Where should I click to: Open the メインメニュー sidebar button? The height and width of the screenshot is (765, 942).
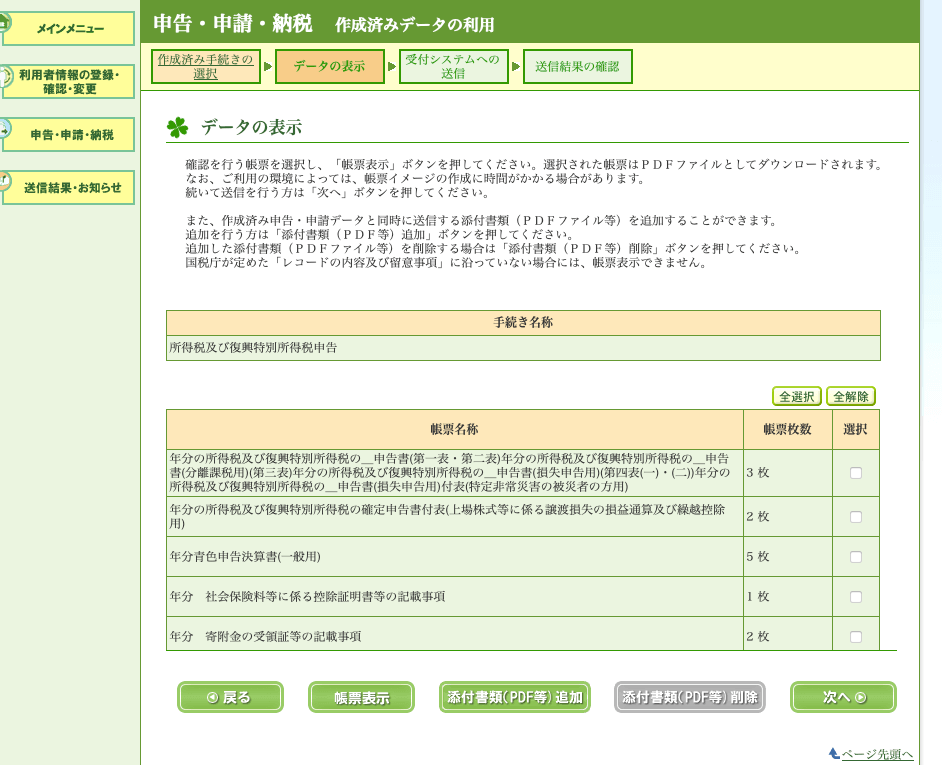pos(67,28)
